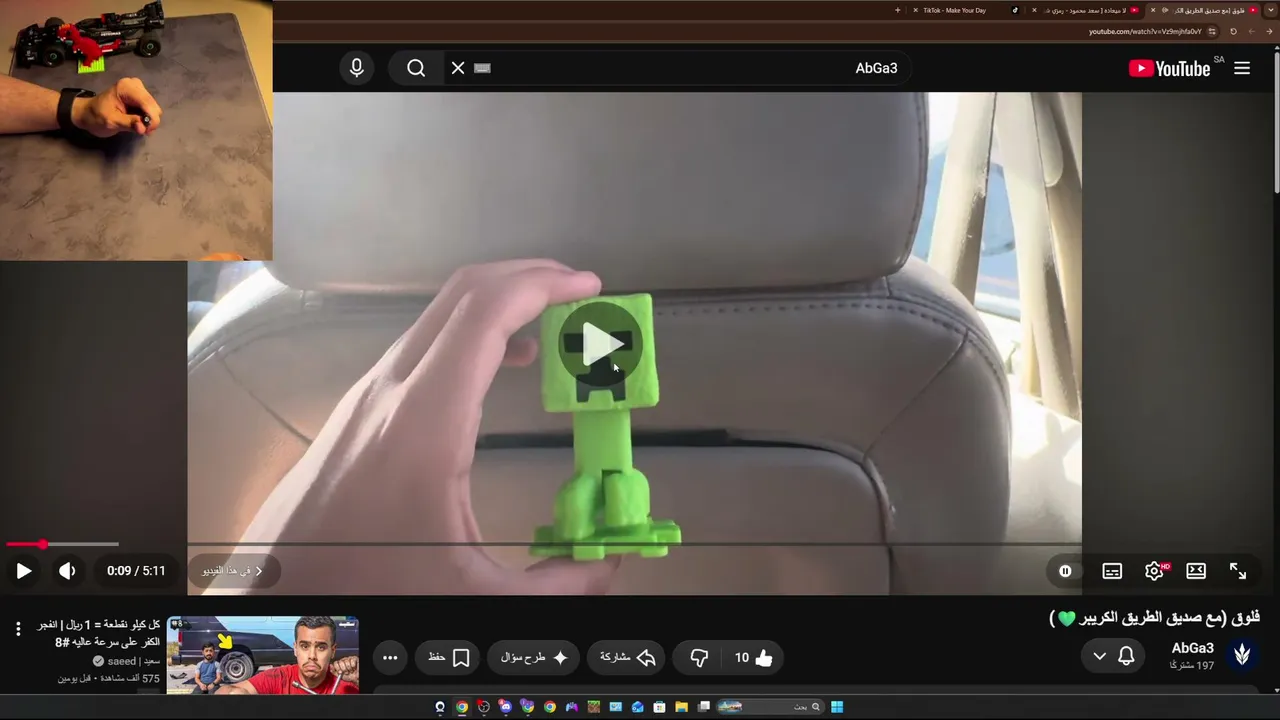Open the Windows Start menu
The image size is (1280, 720).
coord(837,707)
